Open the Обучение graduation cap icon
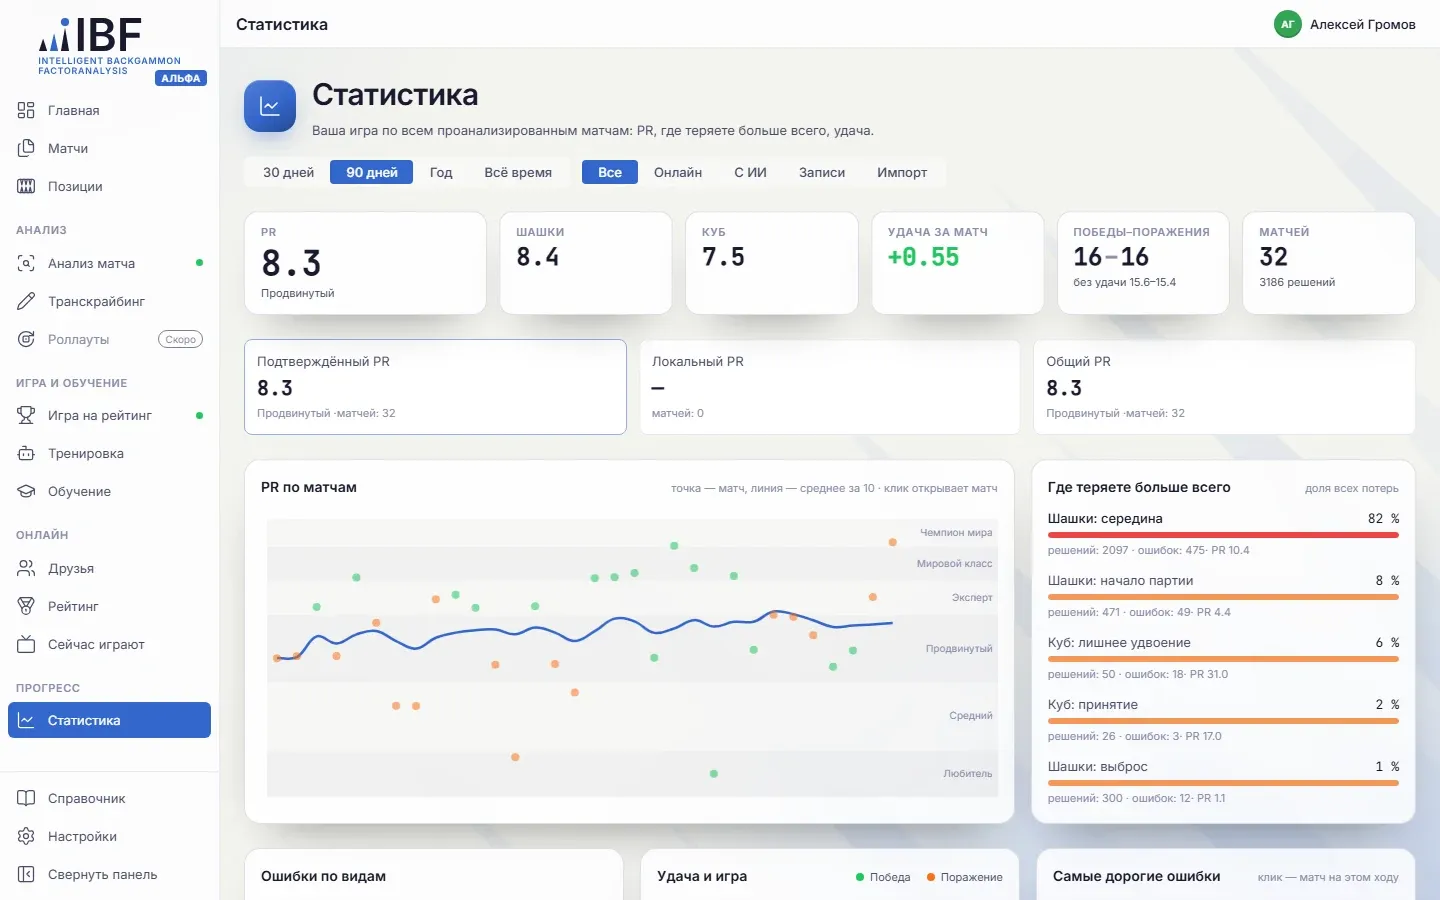Screen dimensions: 1440x900 [26, 491]
